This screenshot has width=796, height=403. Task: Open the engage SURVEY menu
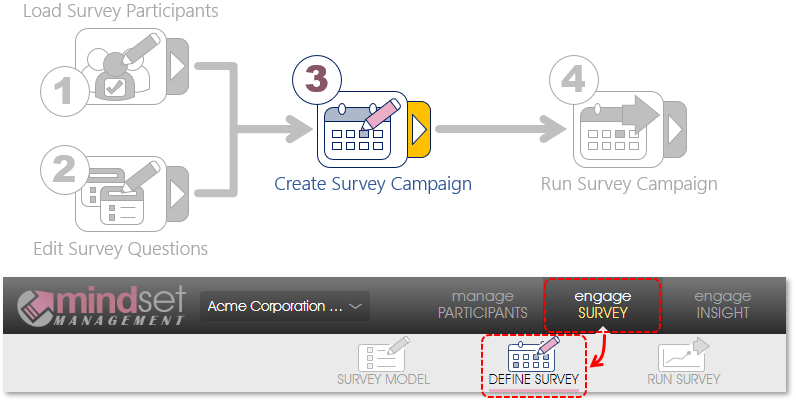tap(603, 305)
